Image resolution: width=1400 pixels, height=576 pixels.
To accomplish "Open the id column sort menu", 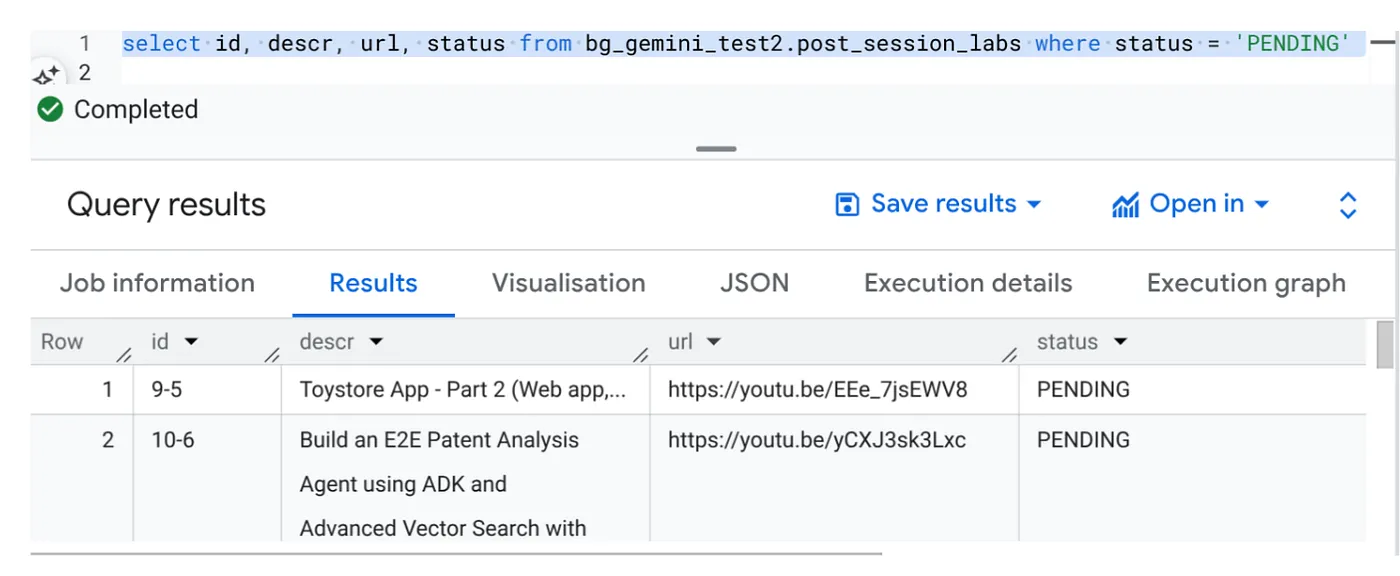I will [x=191, y=342].
